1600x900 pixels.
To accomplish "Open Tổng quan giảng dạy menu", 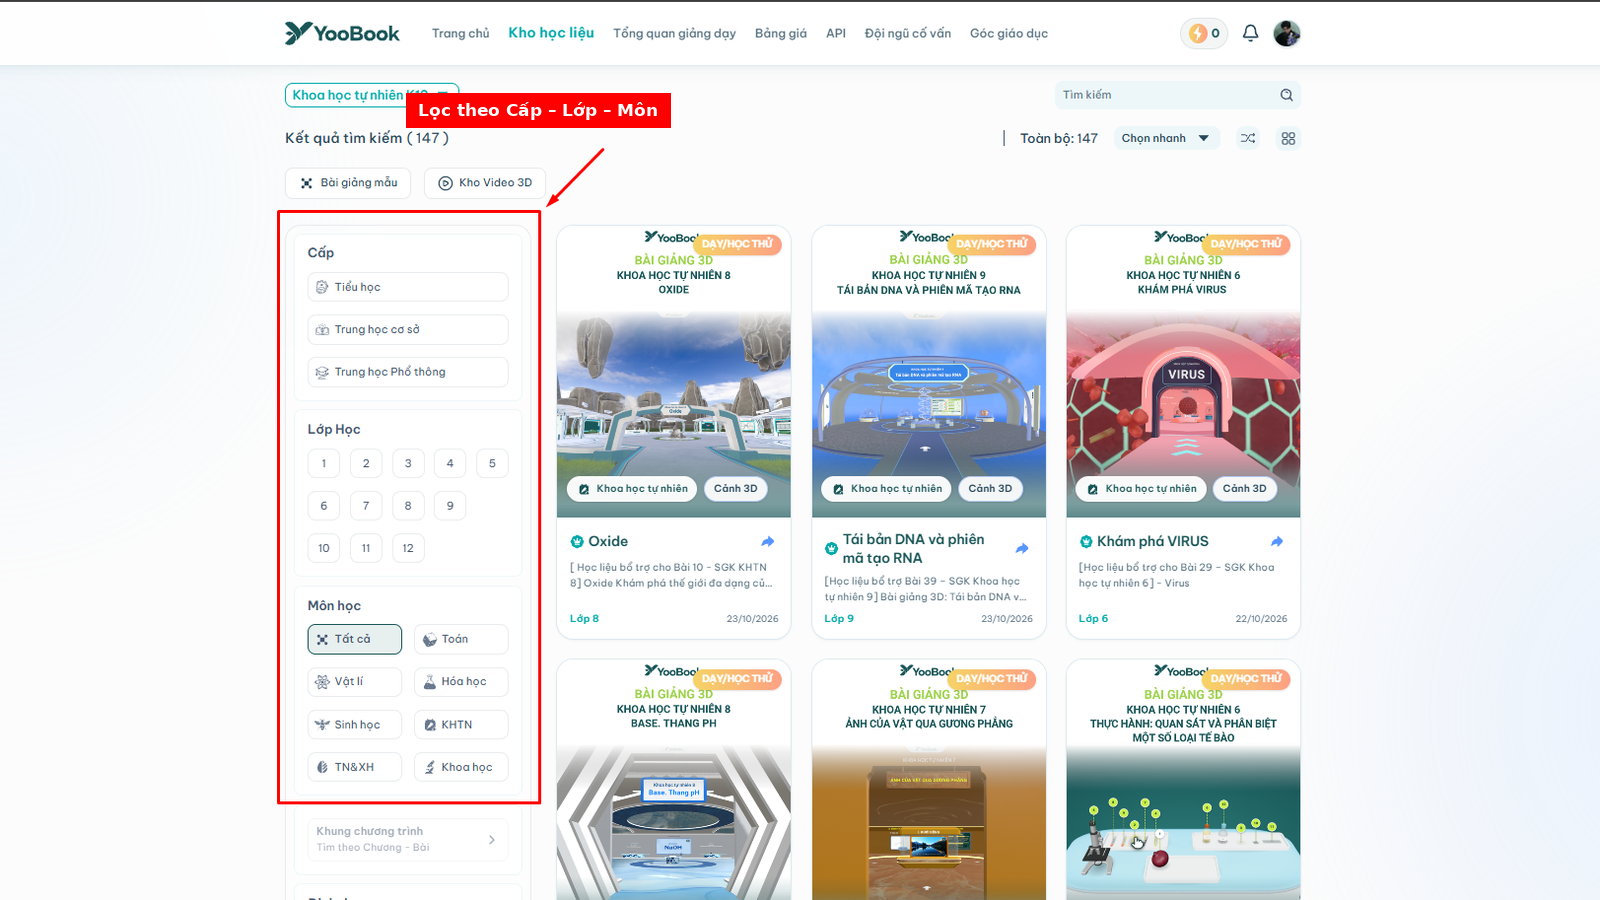I will point(674,33).
